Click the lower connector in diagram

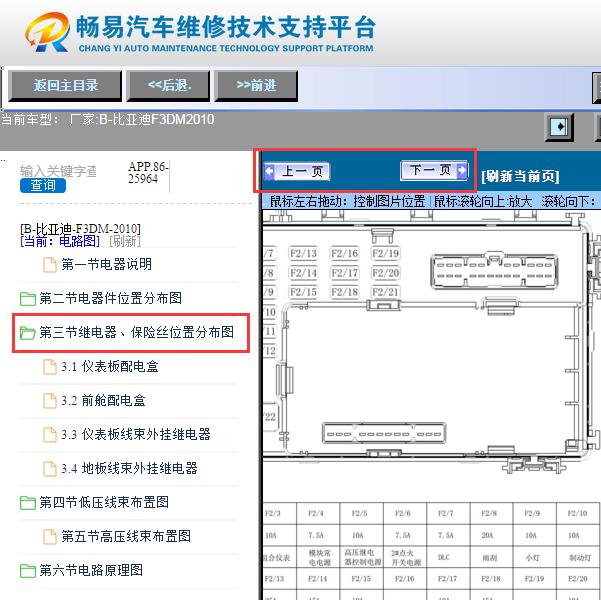click(x=384, y=434)
